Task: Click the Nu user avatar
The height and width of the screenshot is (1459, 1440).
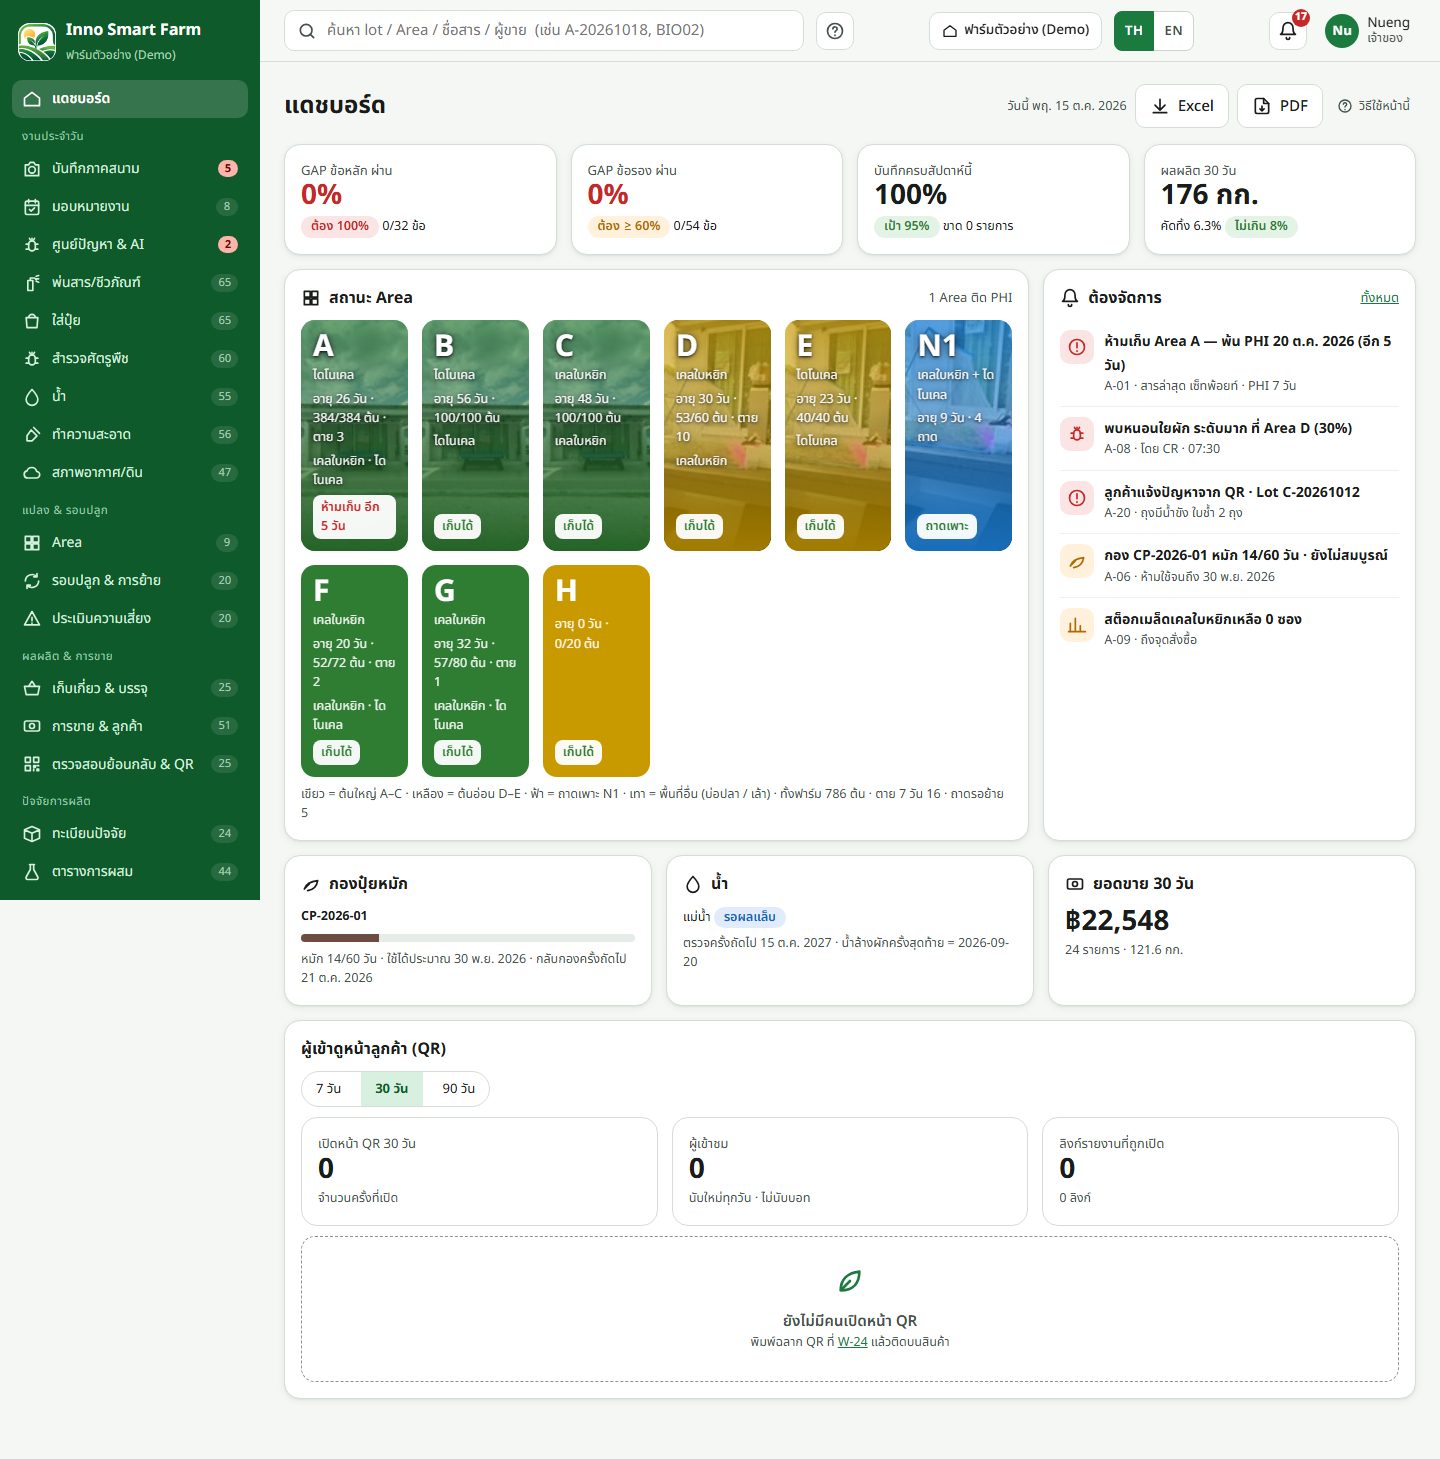Action: [1341, 31]
